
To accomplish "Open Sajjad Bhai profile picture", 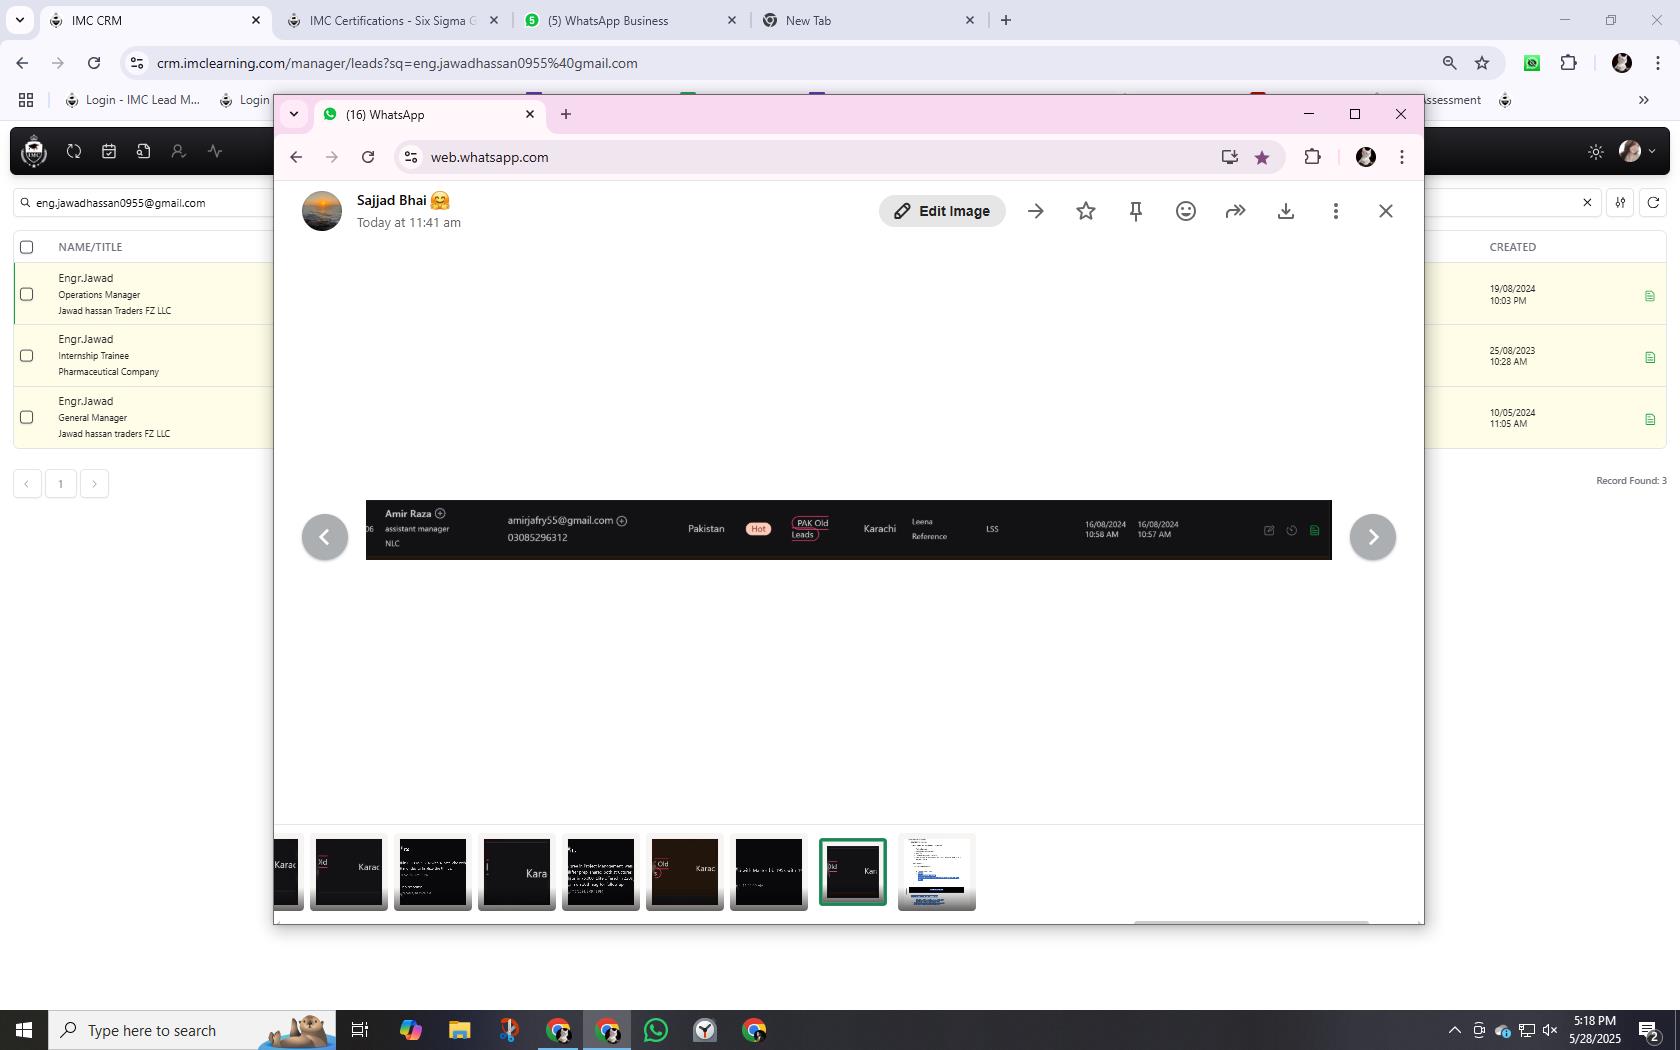I will 322,211.
